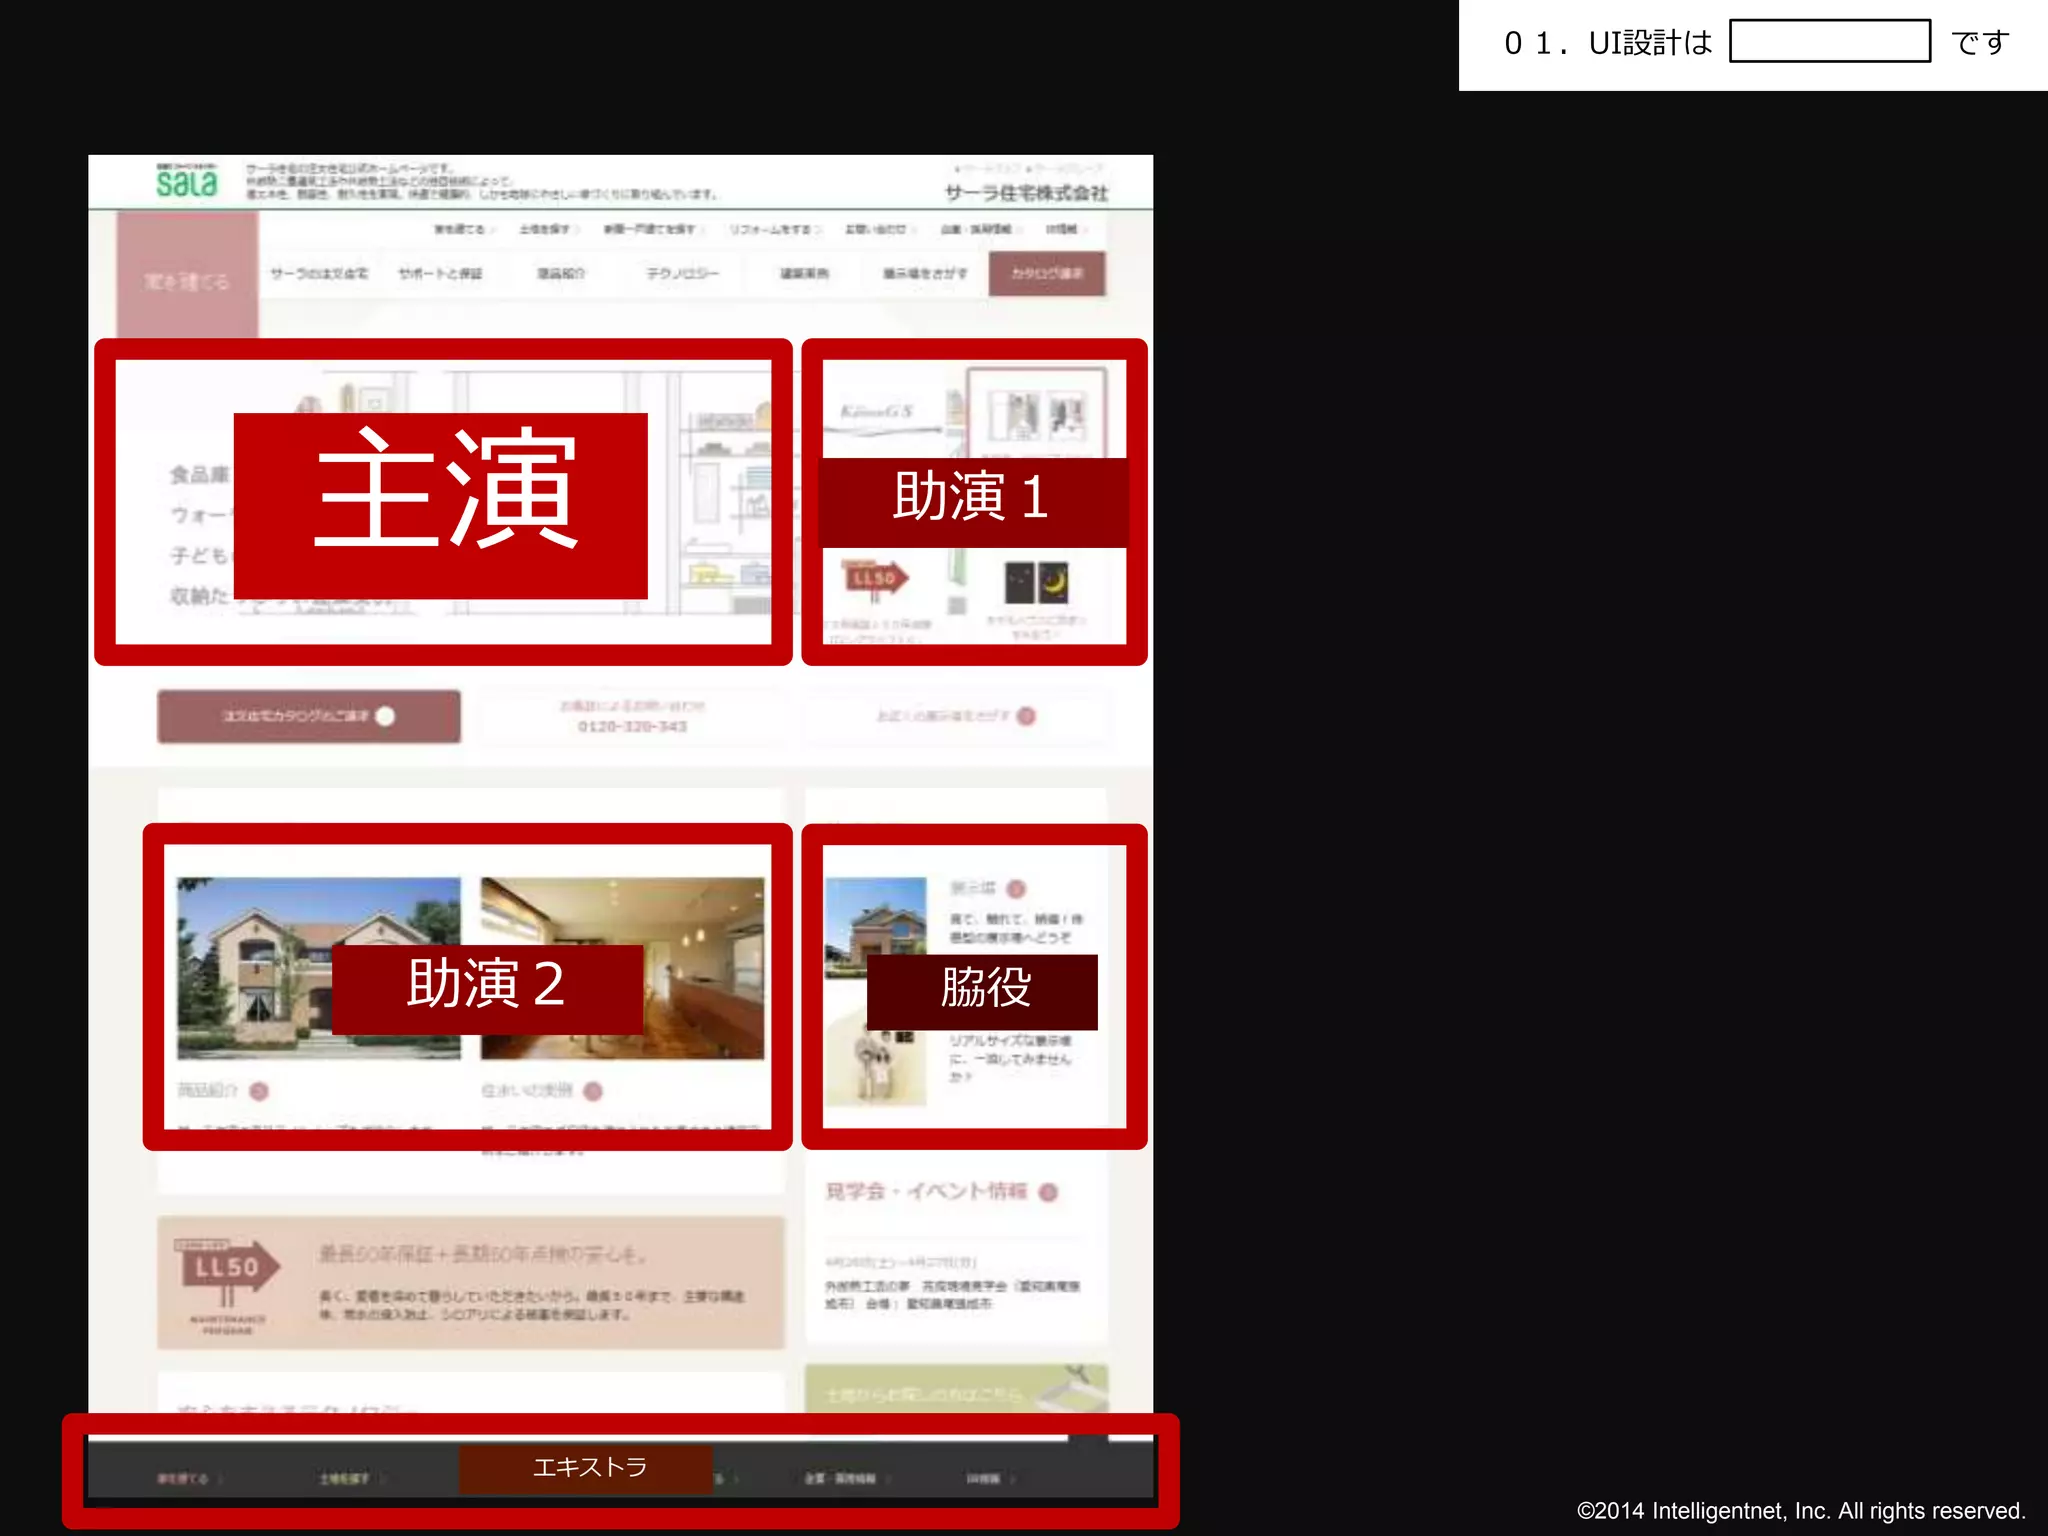Click 家を建てる in top utility menu
The height and width of the screenshot is (1536, 2048).
(x=459, y=229)
